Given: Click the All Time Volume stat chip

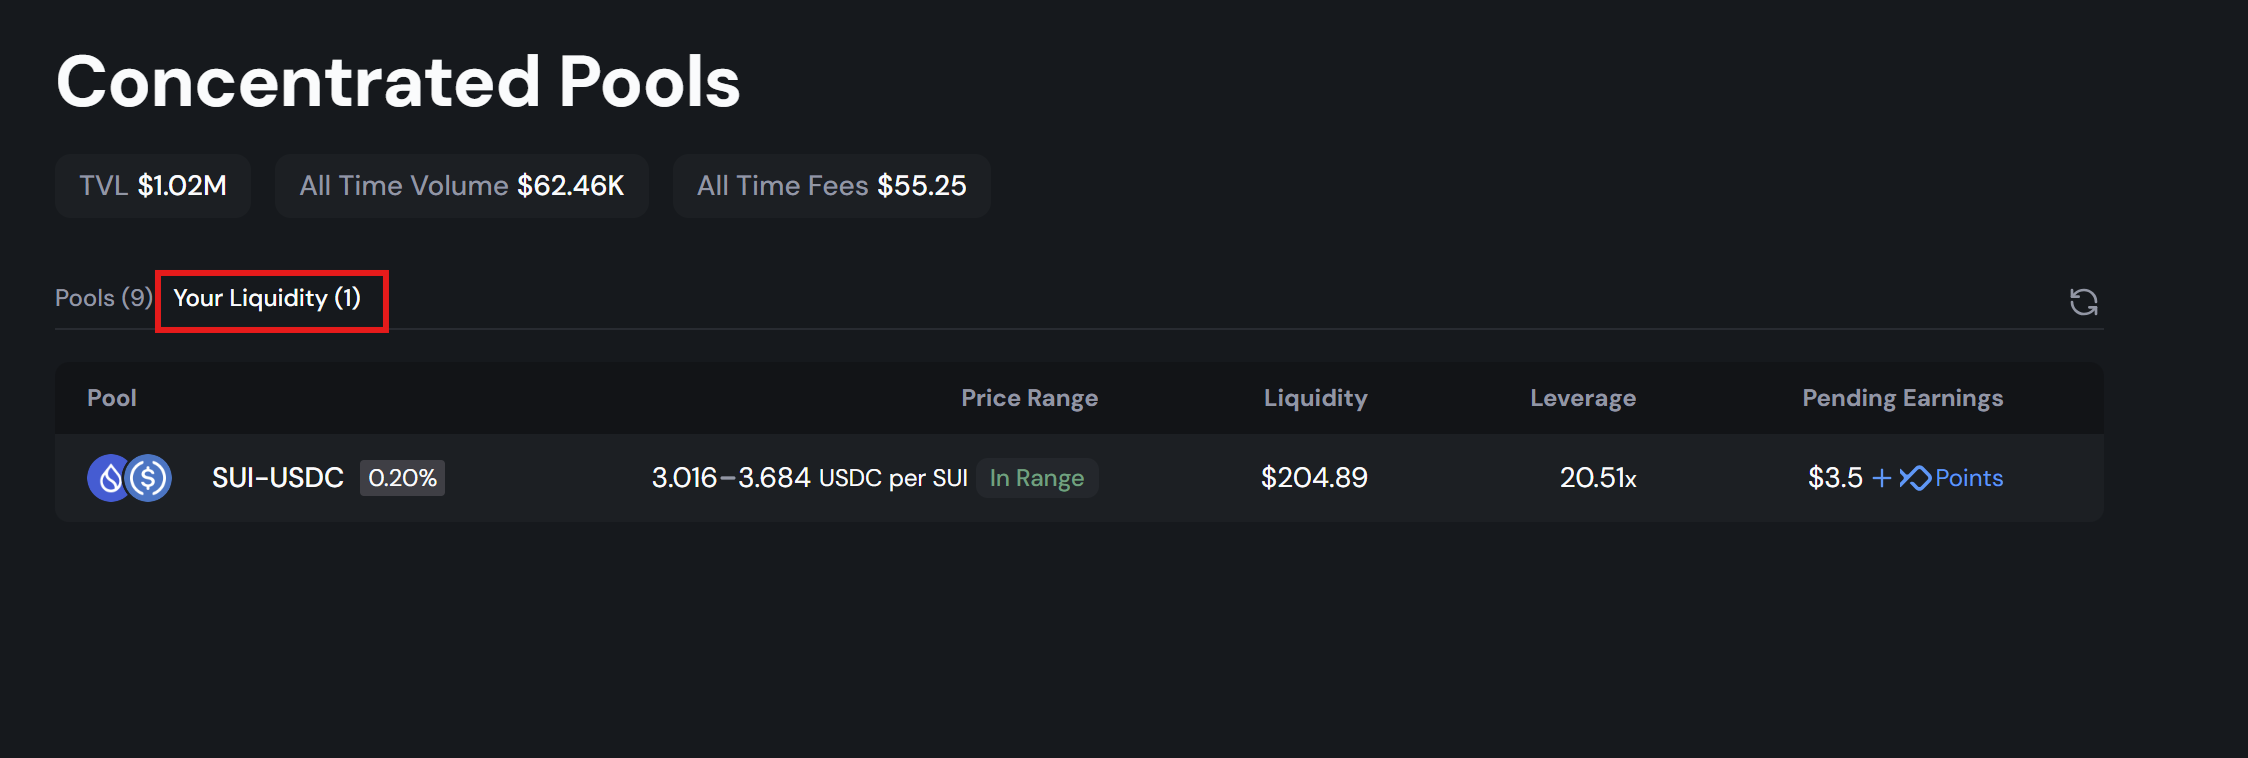Looking at the screenshot, I should (x=461, y=186).
